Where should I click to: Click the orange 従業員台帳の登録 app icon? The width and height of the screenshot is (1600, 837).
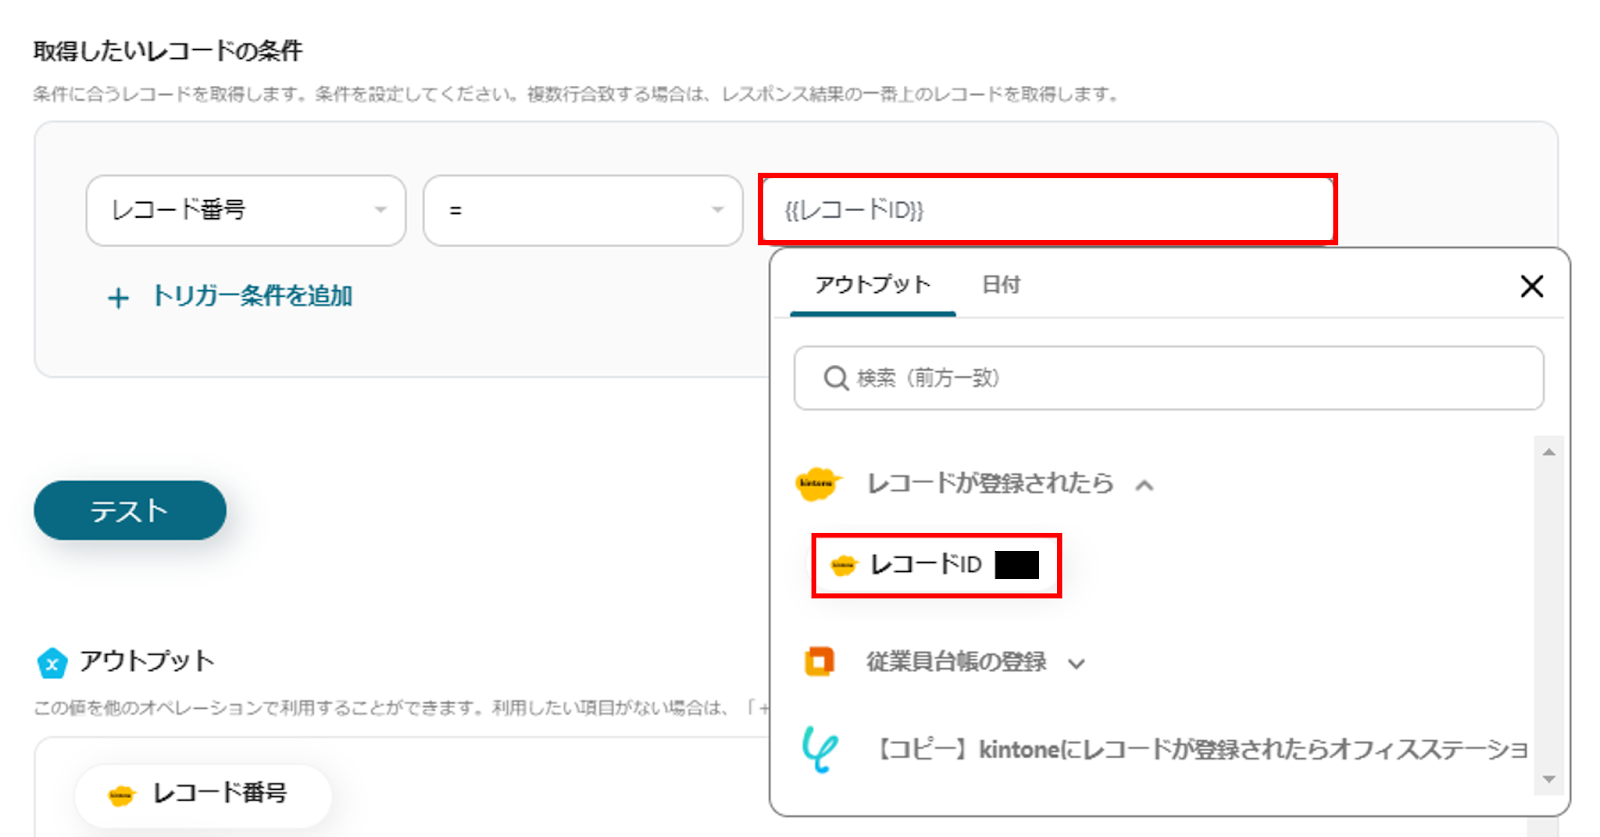click(x=819, y=661)
